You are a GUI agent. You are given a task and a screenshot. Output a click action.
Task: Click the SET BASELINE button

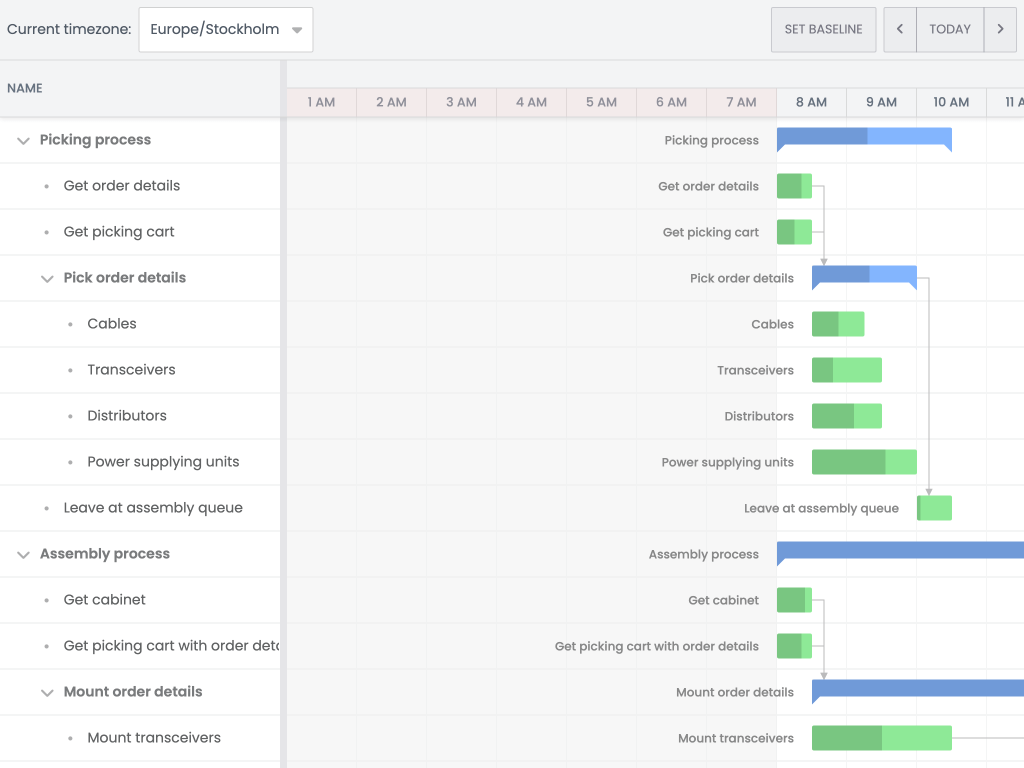(x=823, y=29)
